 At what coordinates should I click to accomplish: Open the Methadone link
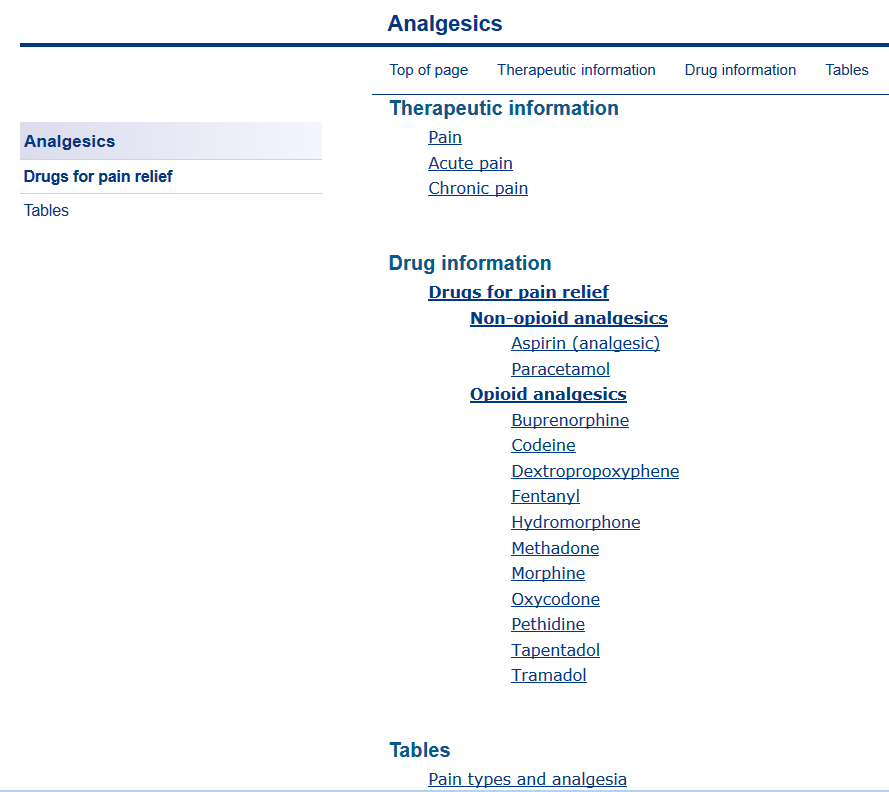tap(555, 548)
